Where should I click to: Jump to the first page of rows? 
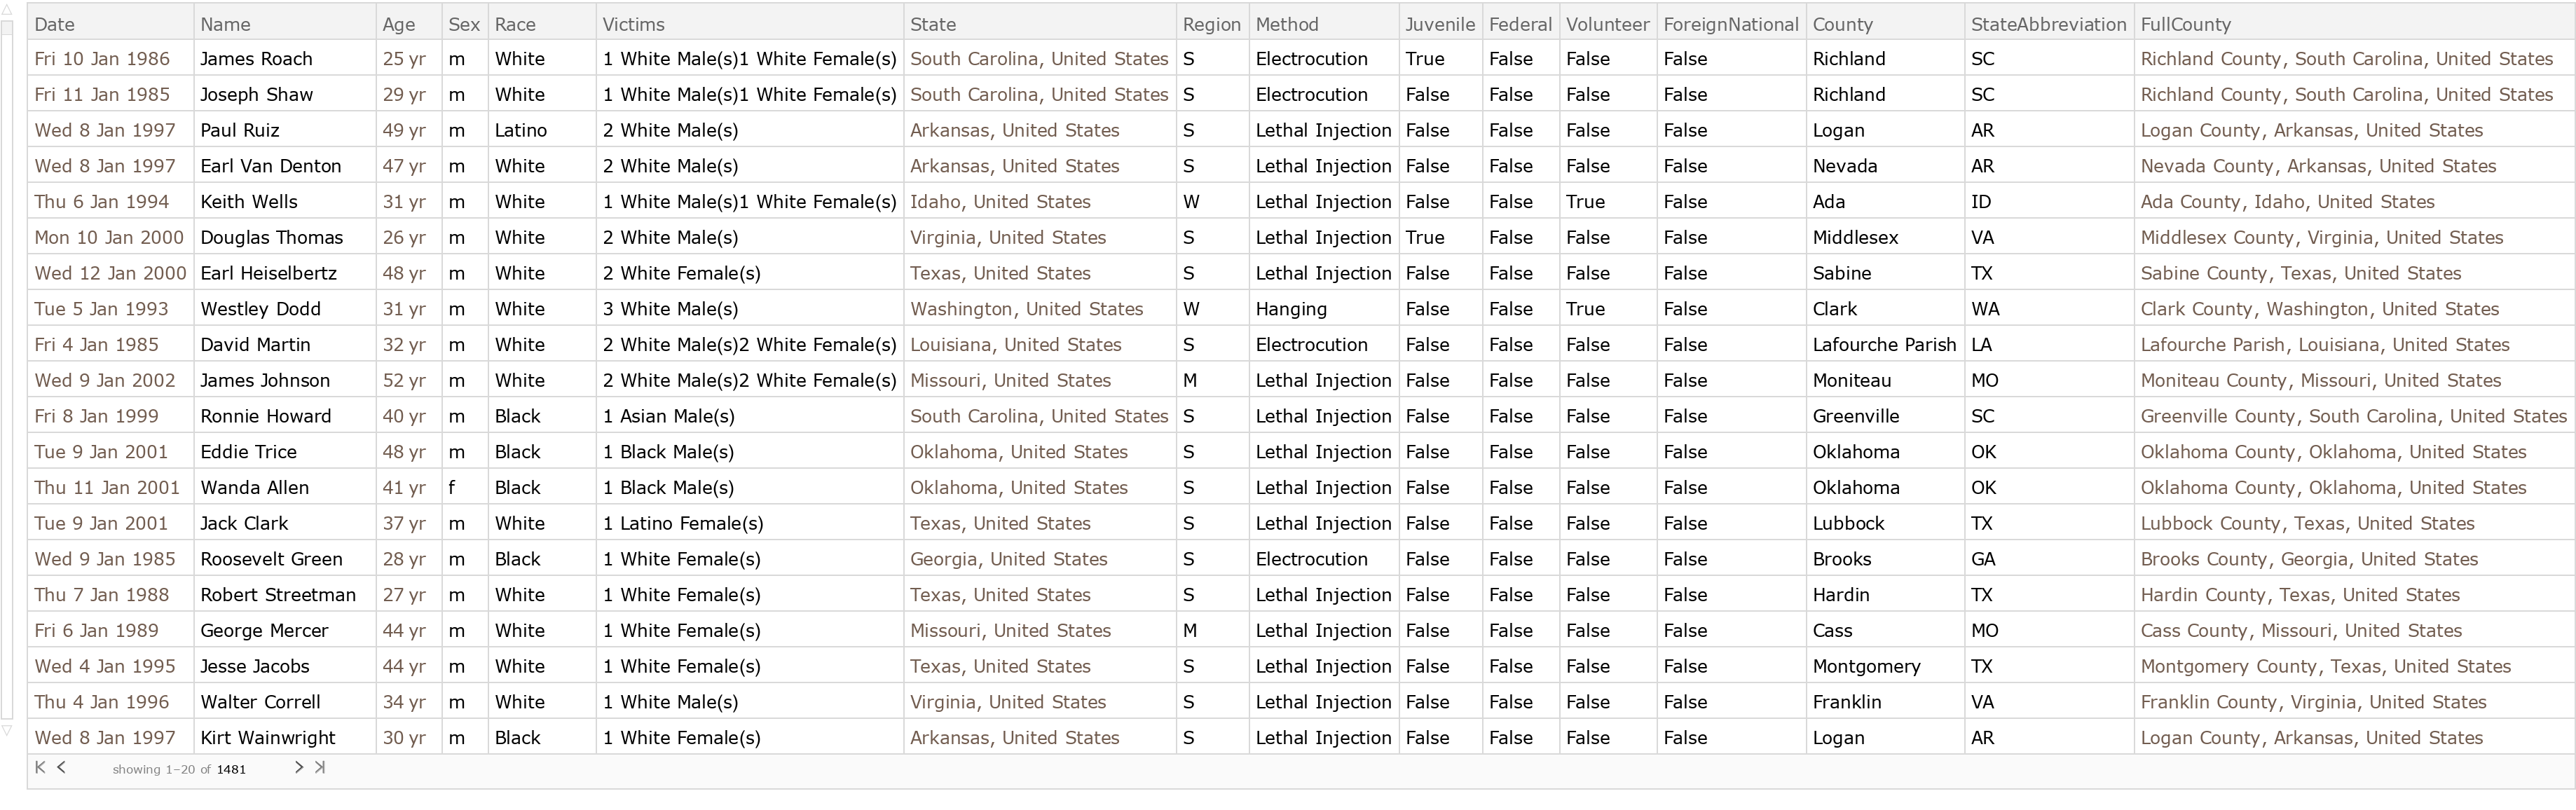(x=39, y=768)
